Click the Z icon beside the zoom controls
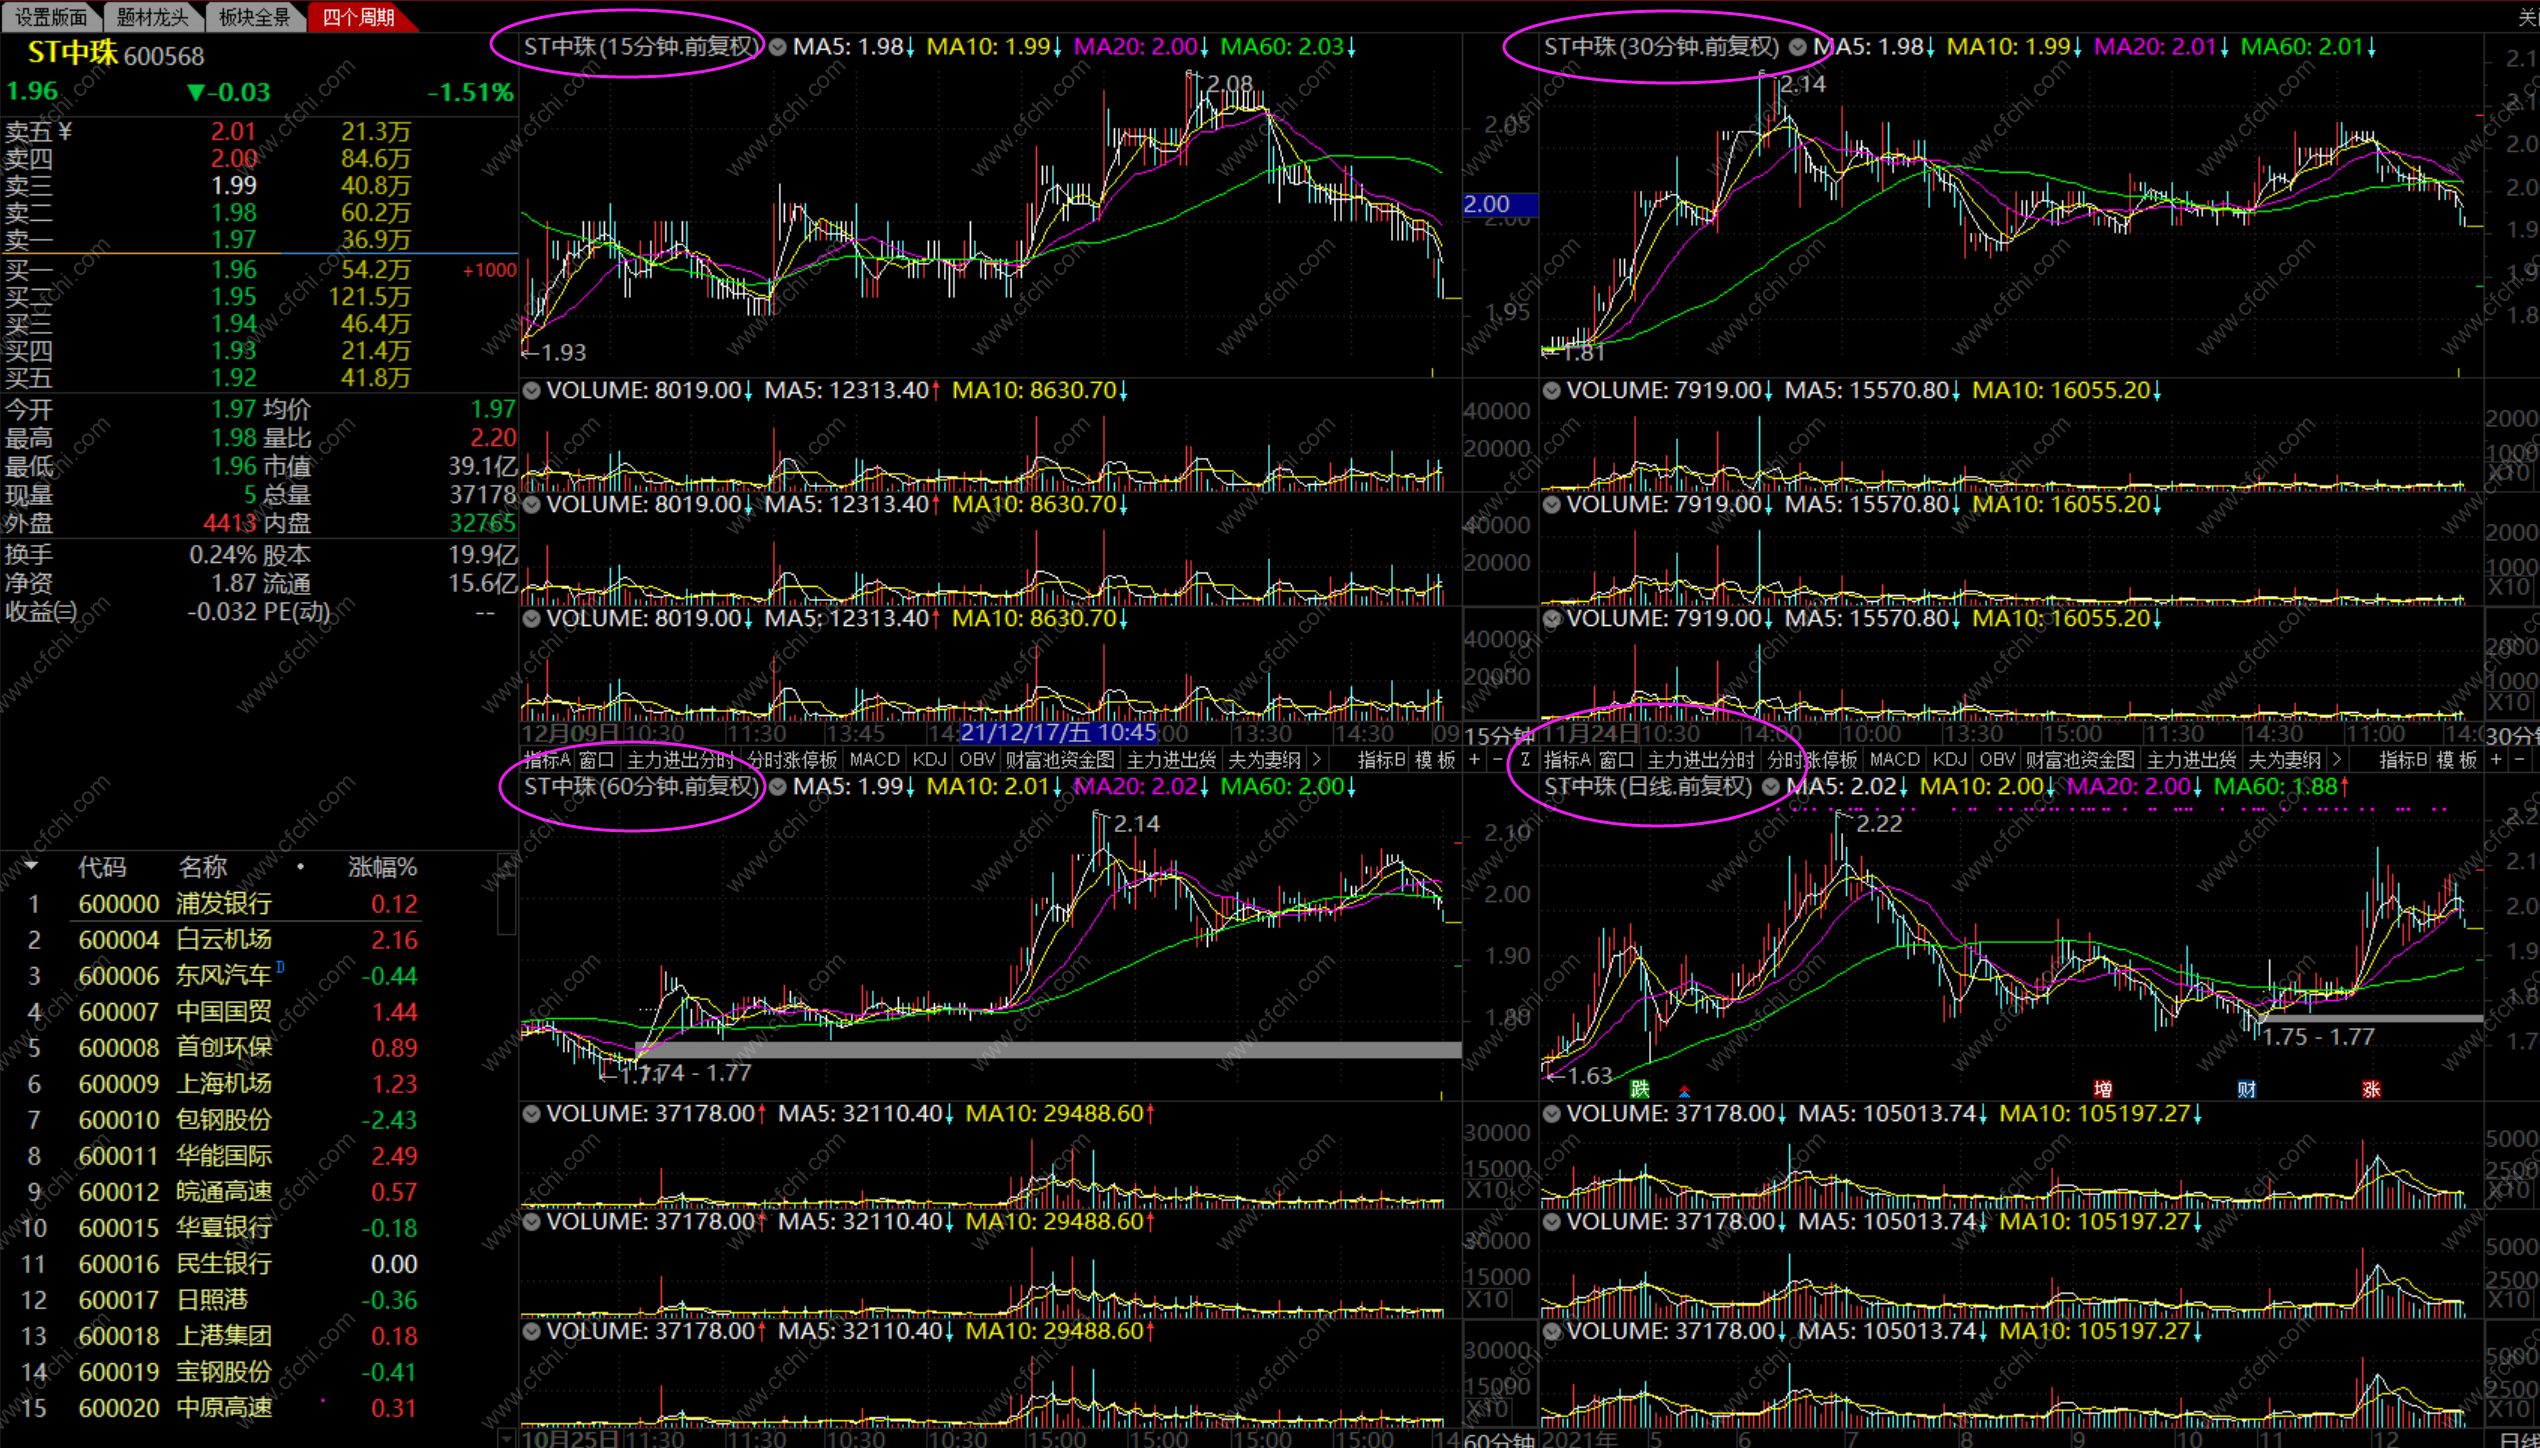The width and height of the screenshot is (2540, 1448). click(1524, 760)
